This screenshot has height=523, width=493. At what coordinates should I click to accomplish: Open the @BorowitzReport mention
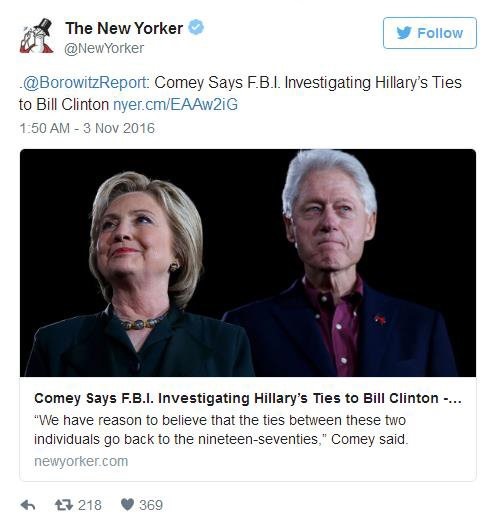click(85, 82)
